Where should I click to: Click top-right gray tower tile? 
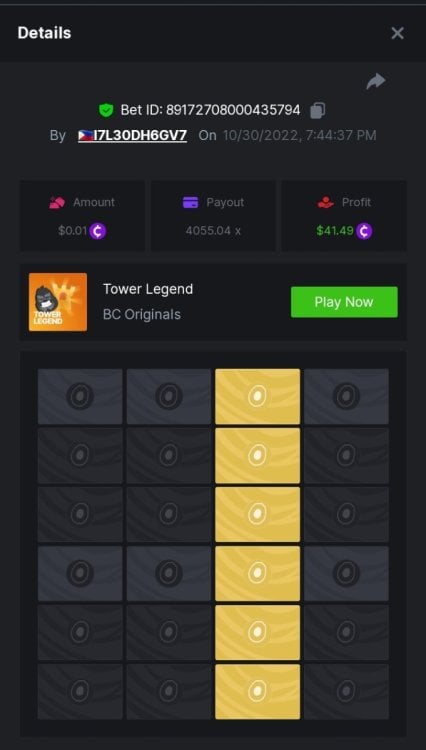coord(346,396)
